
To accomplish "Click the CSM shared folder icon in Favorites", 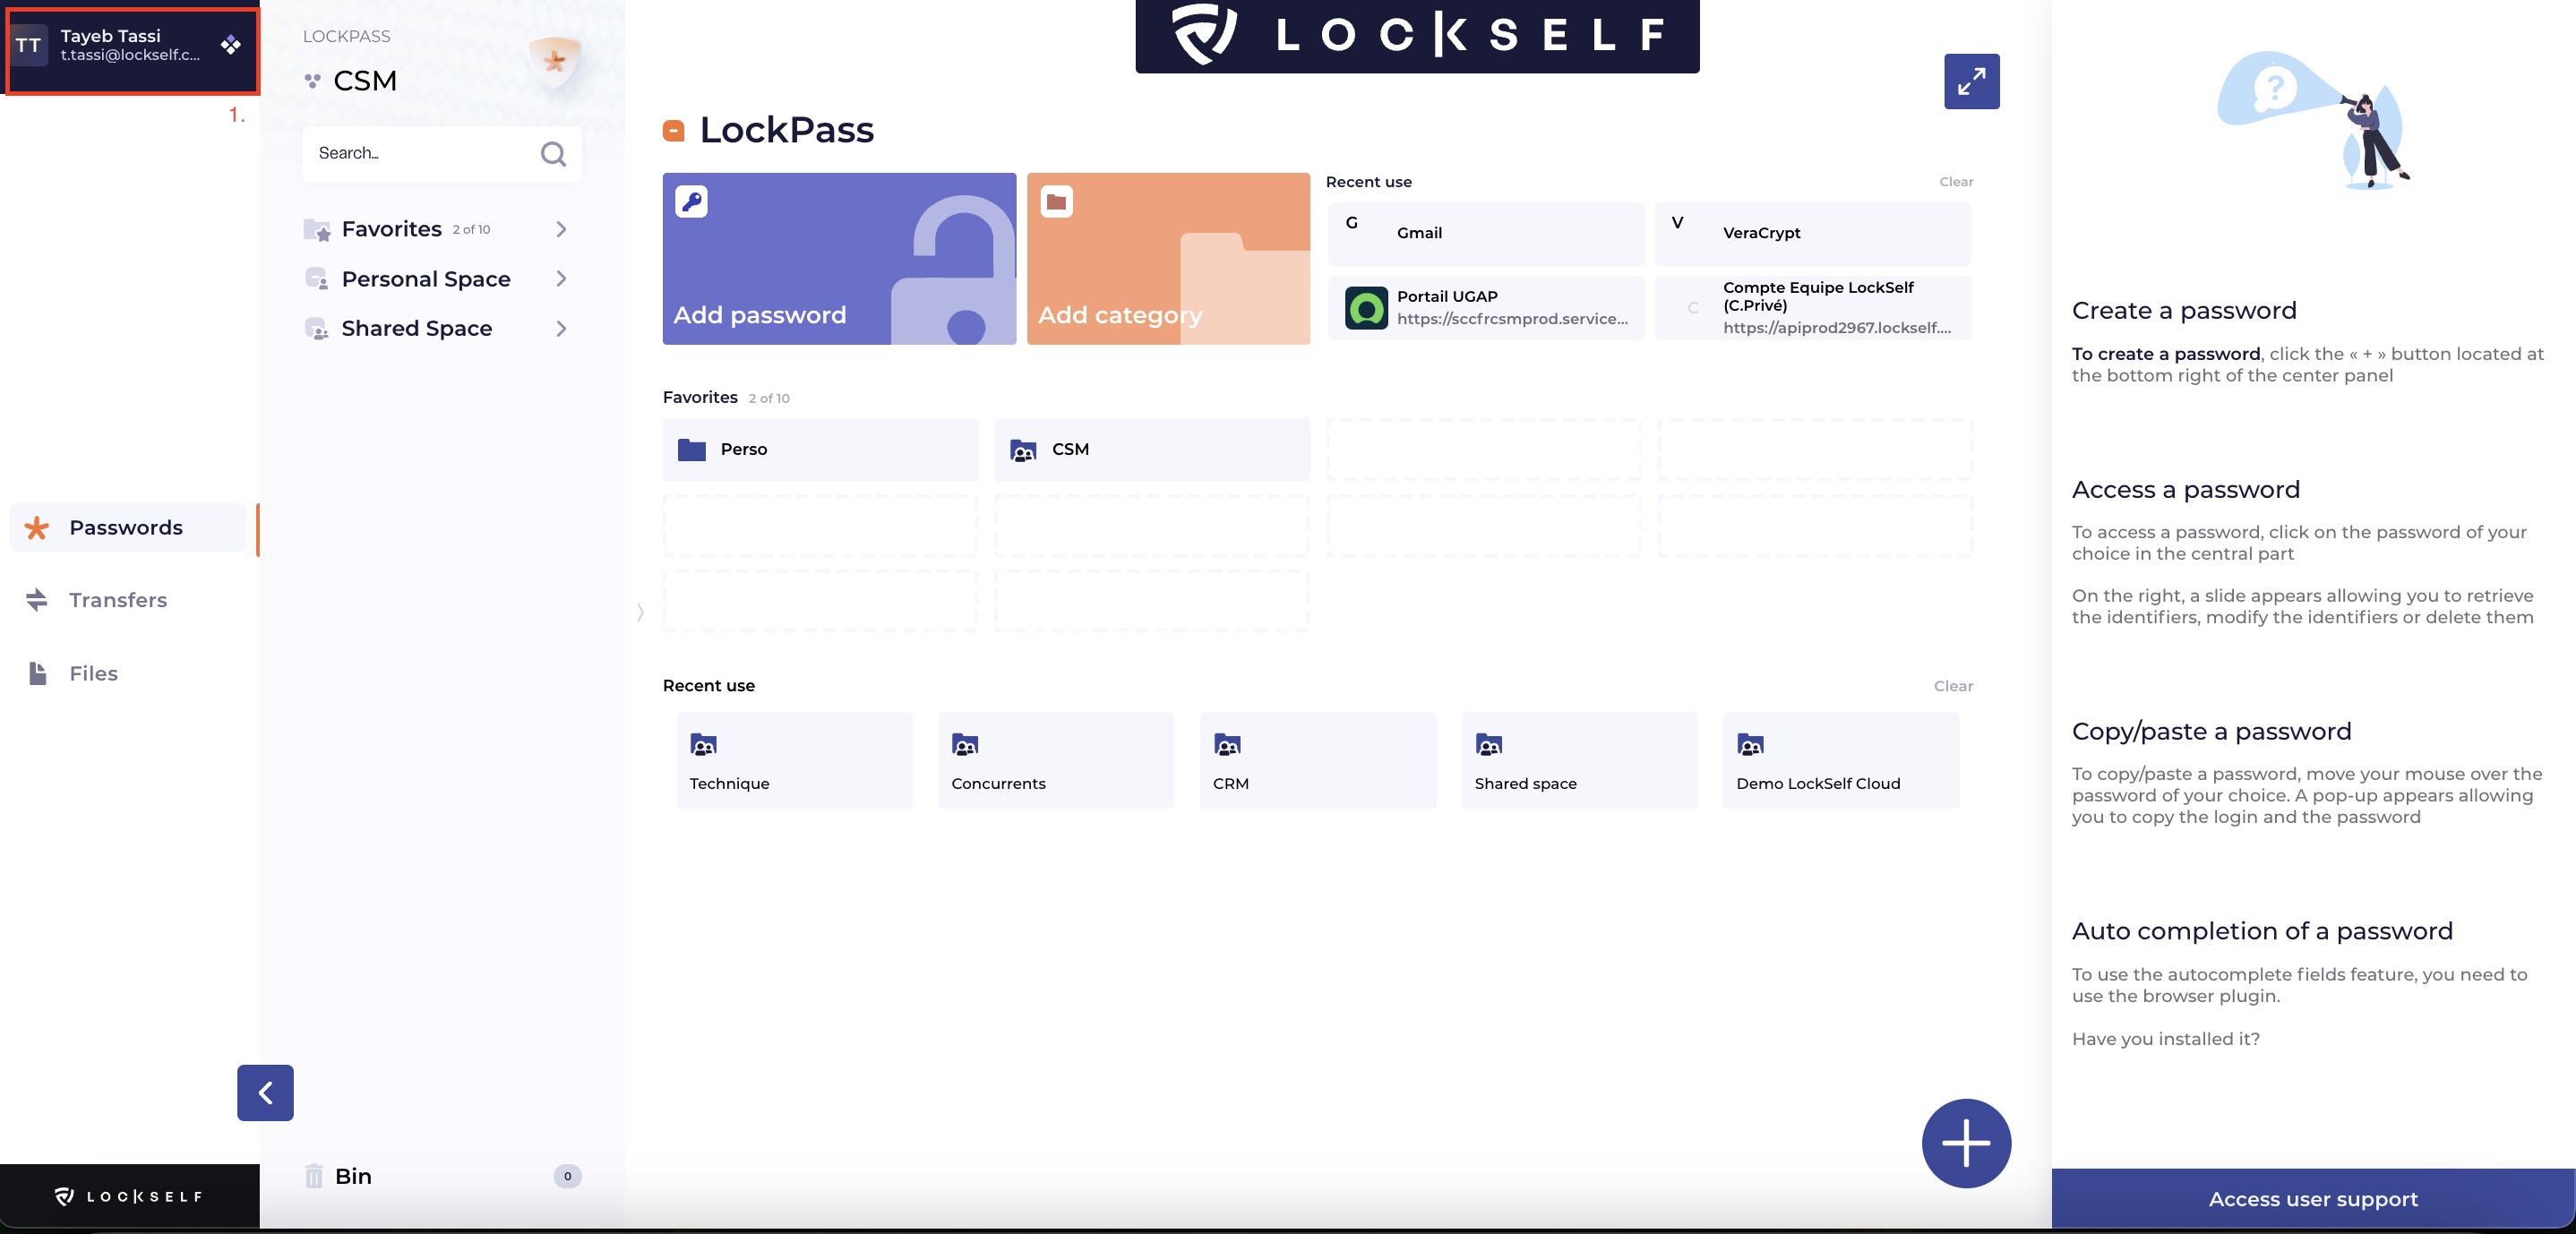I will [x=1023, y=450].
